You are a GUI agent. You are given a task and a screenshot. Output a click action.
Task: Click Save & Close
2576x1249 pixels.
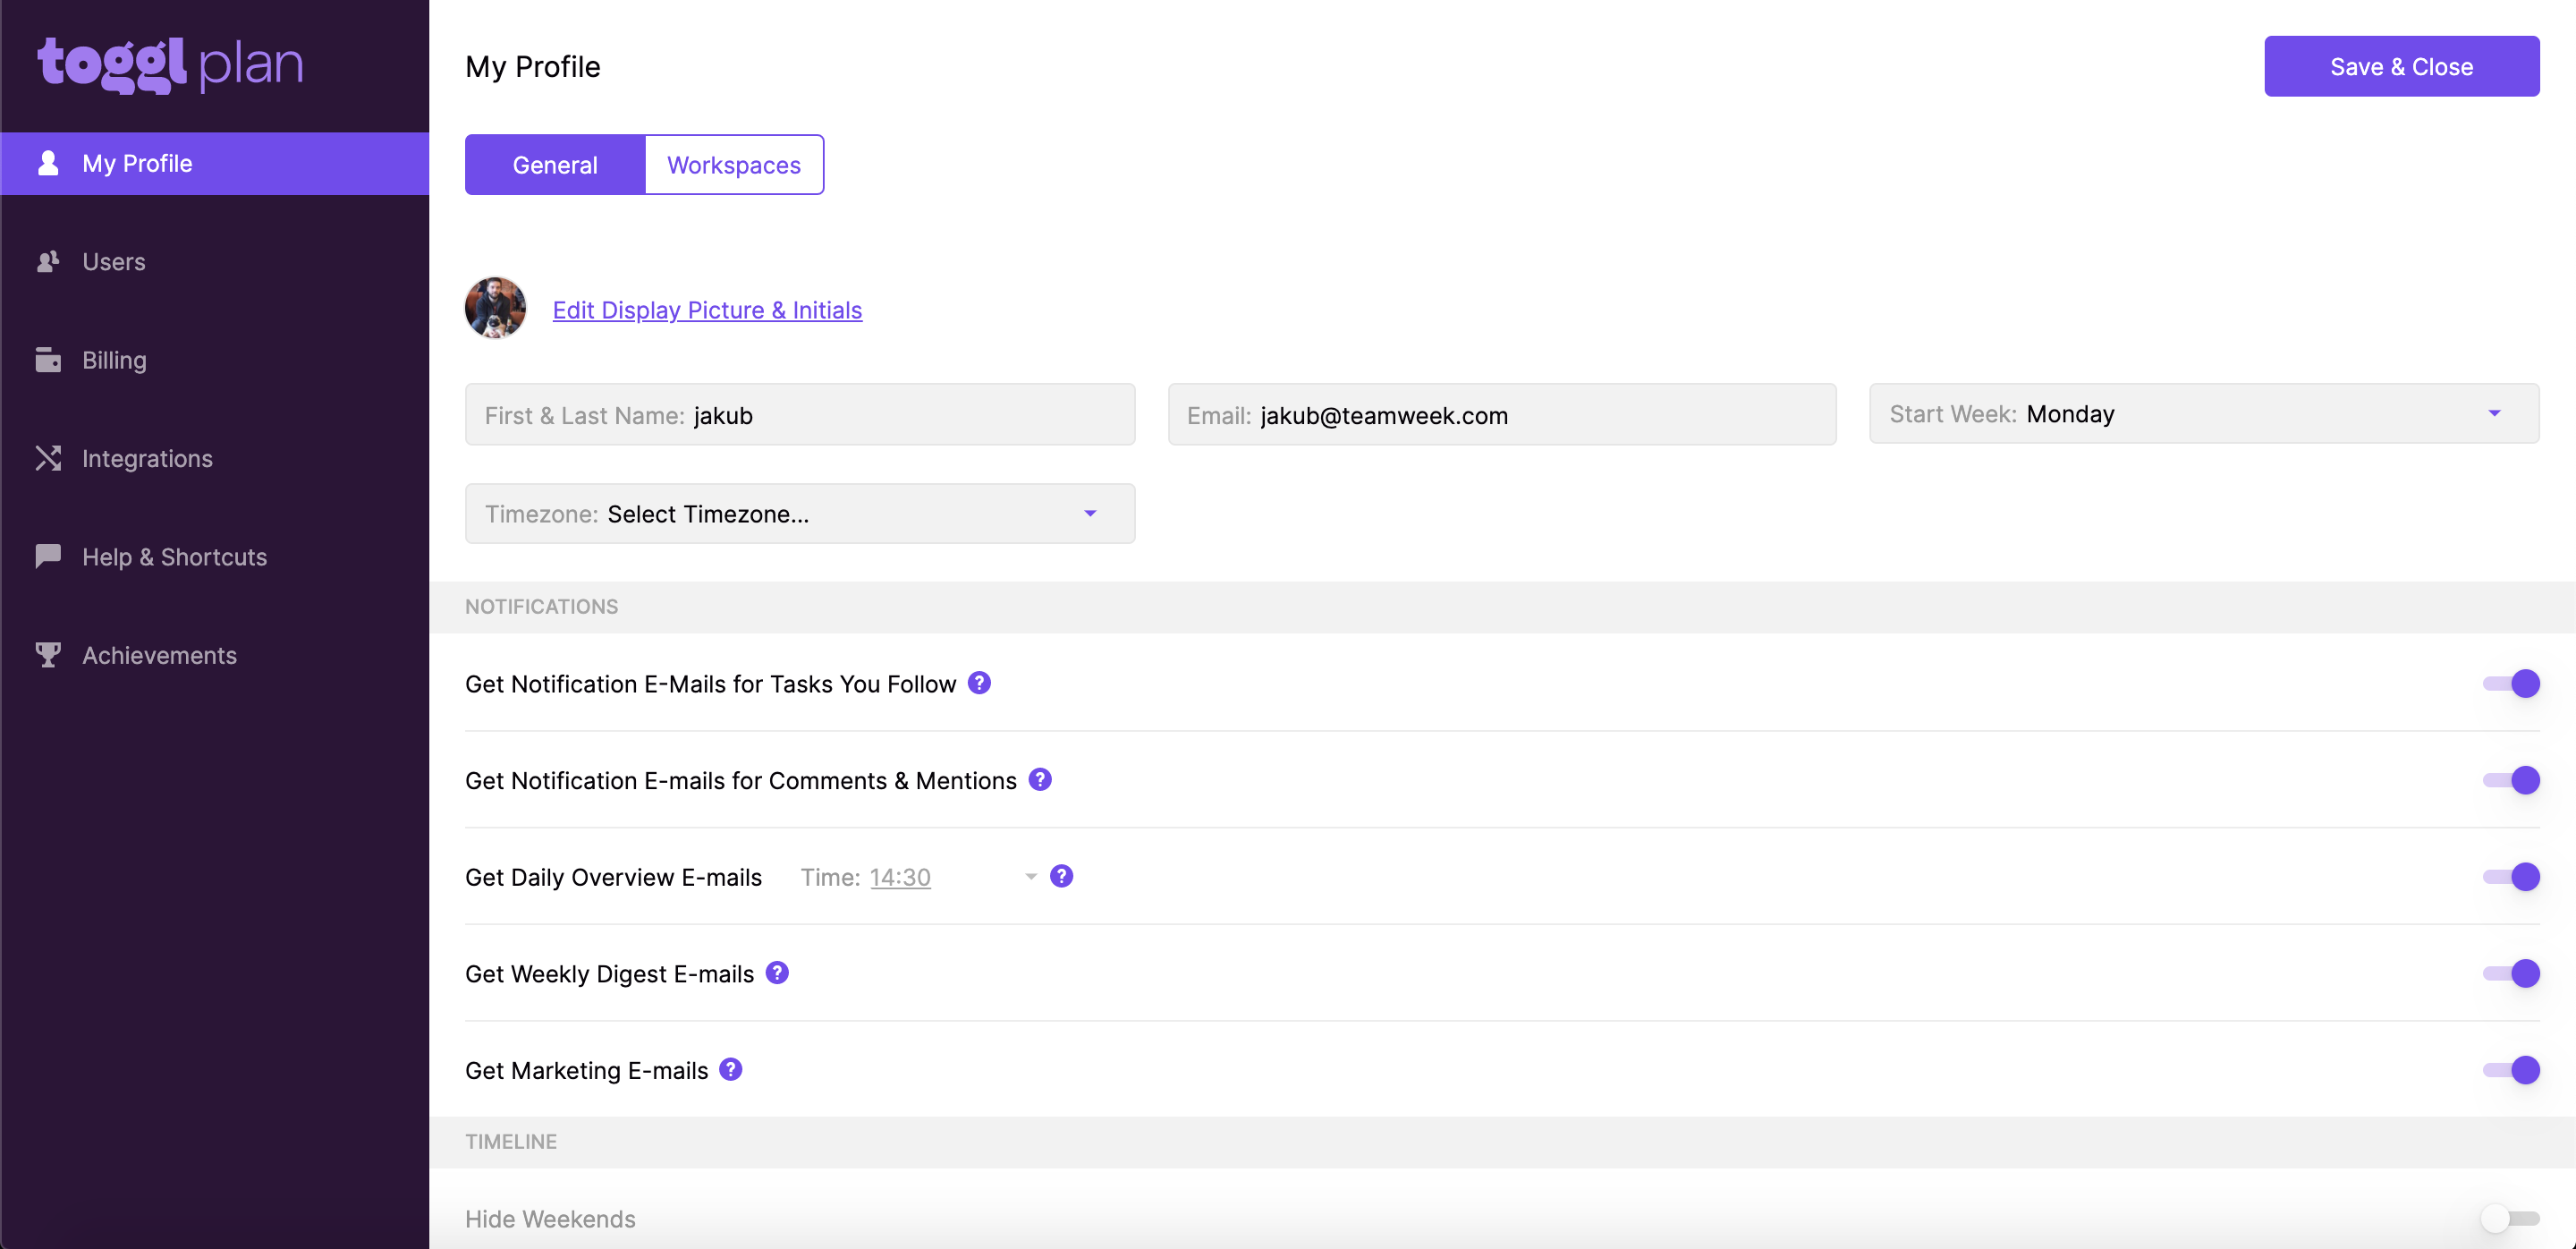(2401, 66)
